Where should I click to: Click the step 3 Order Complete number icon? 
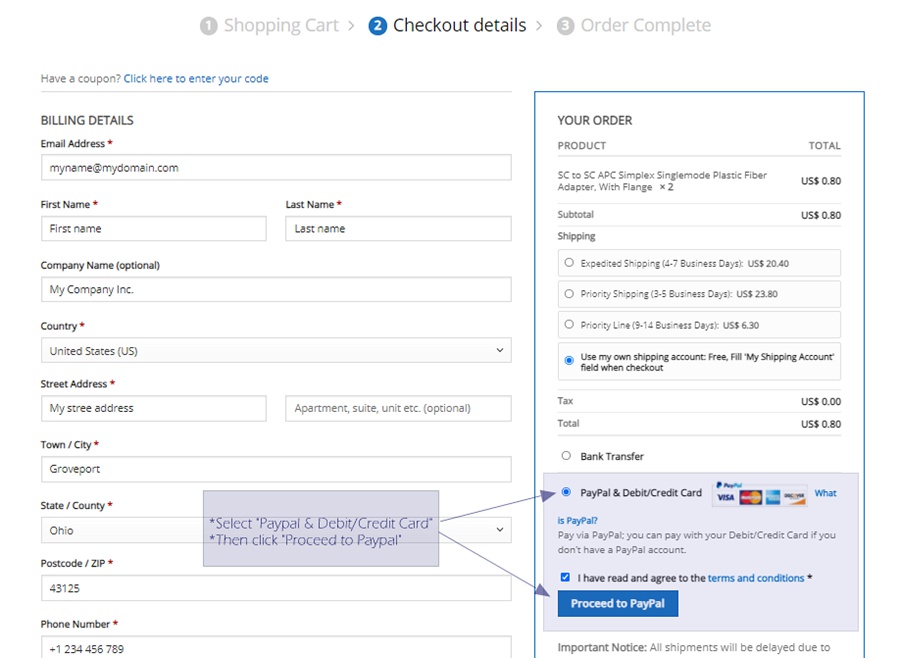(565, 26)
